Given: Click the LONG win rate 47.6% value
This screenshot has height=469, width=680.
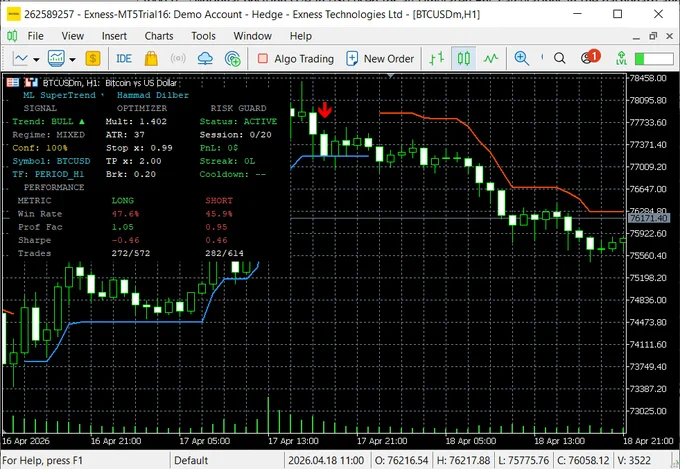Looking at the screenshot, I should click(125, 214).
